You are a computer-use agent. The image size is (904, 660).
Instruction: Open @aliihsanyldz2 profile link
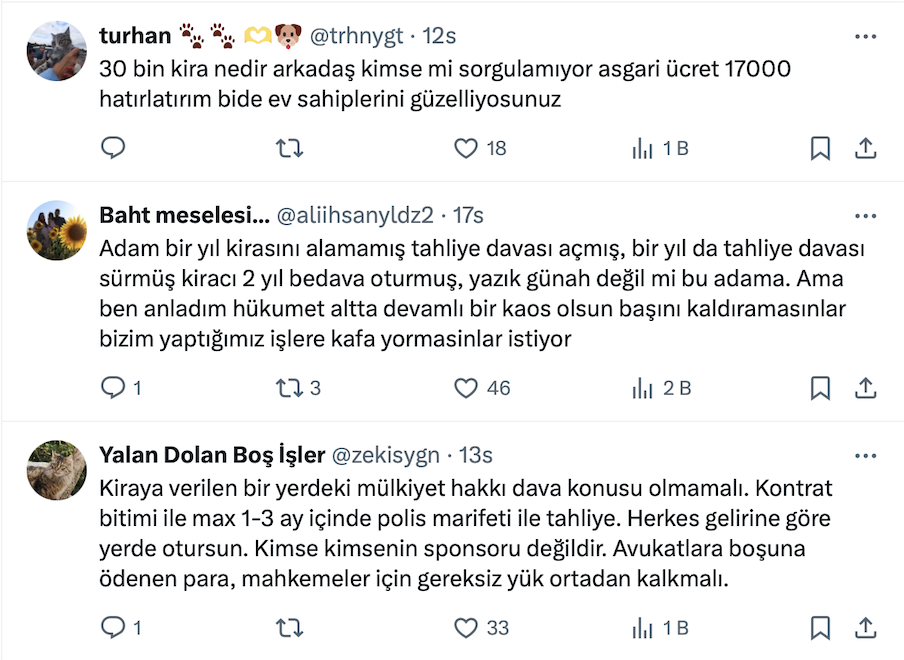coord(355,216)
